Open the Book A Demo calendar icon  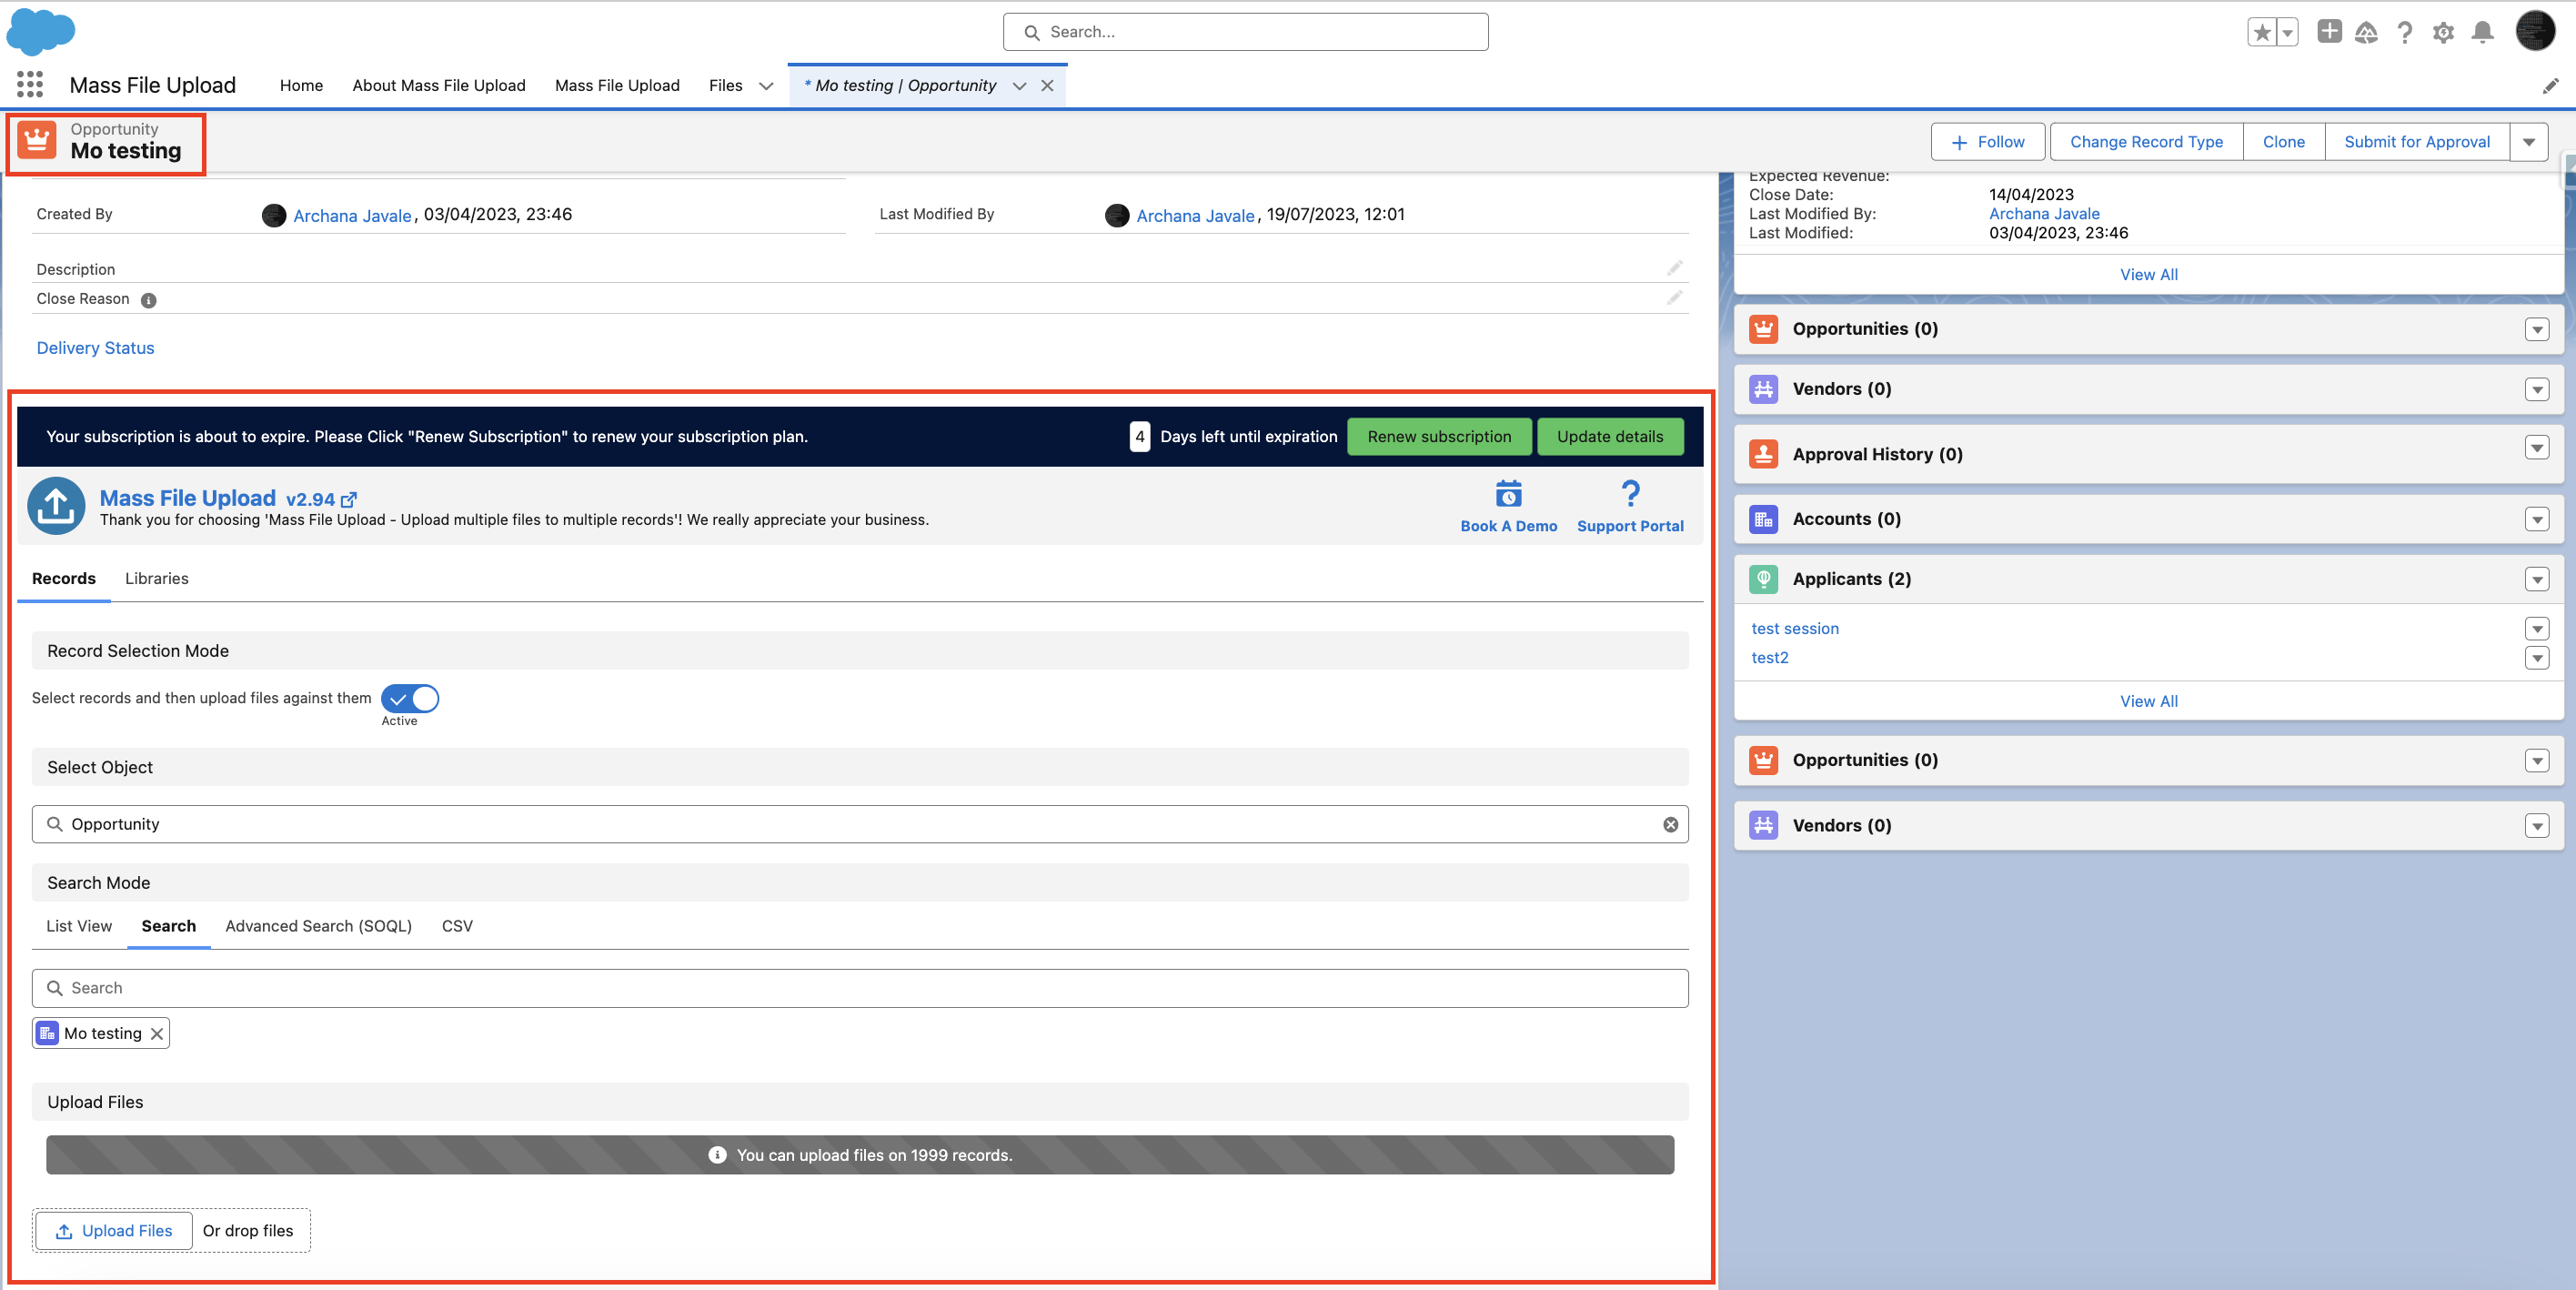click(x=1508, y=494)
